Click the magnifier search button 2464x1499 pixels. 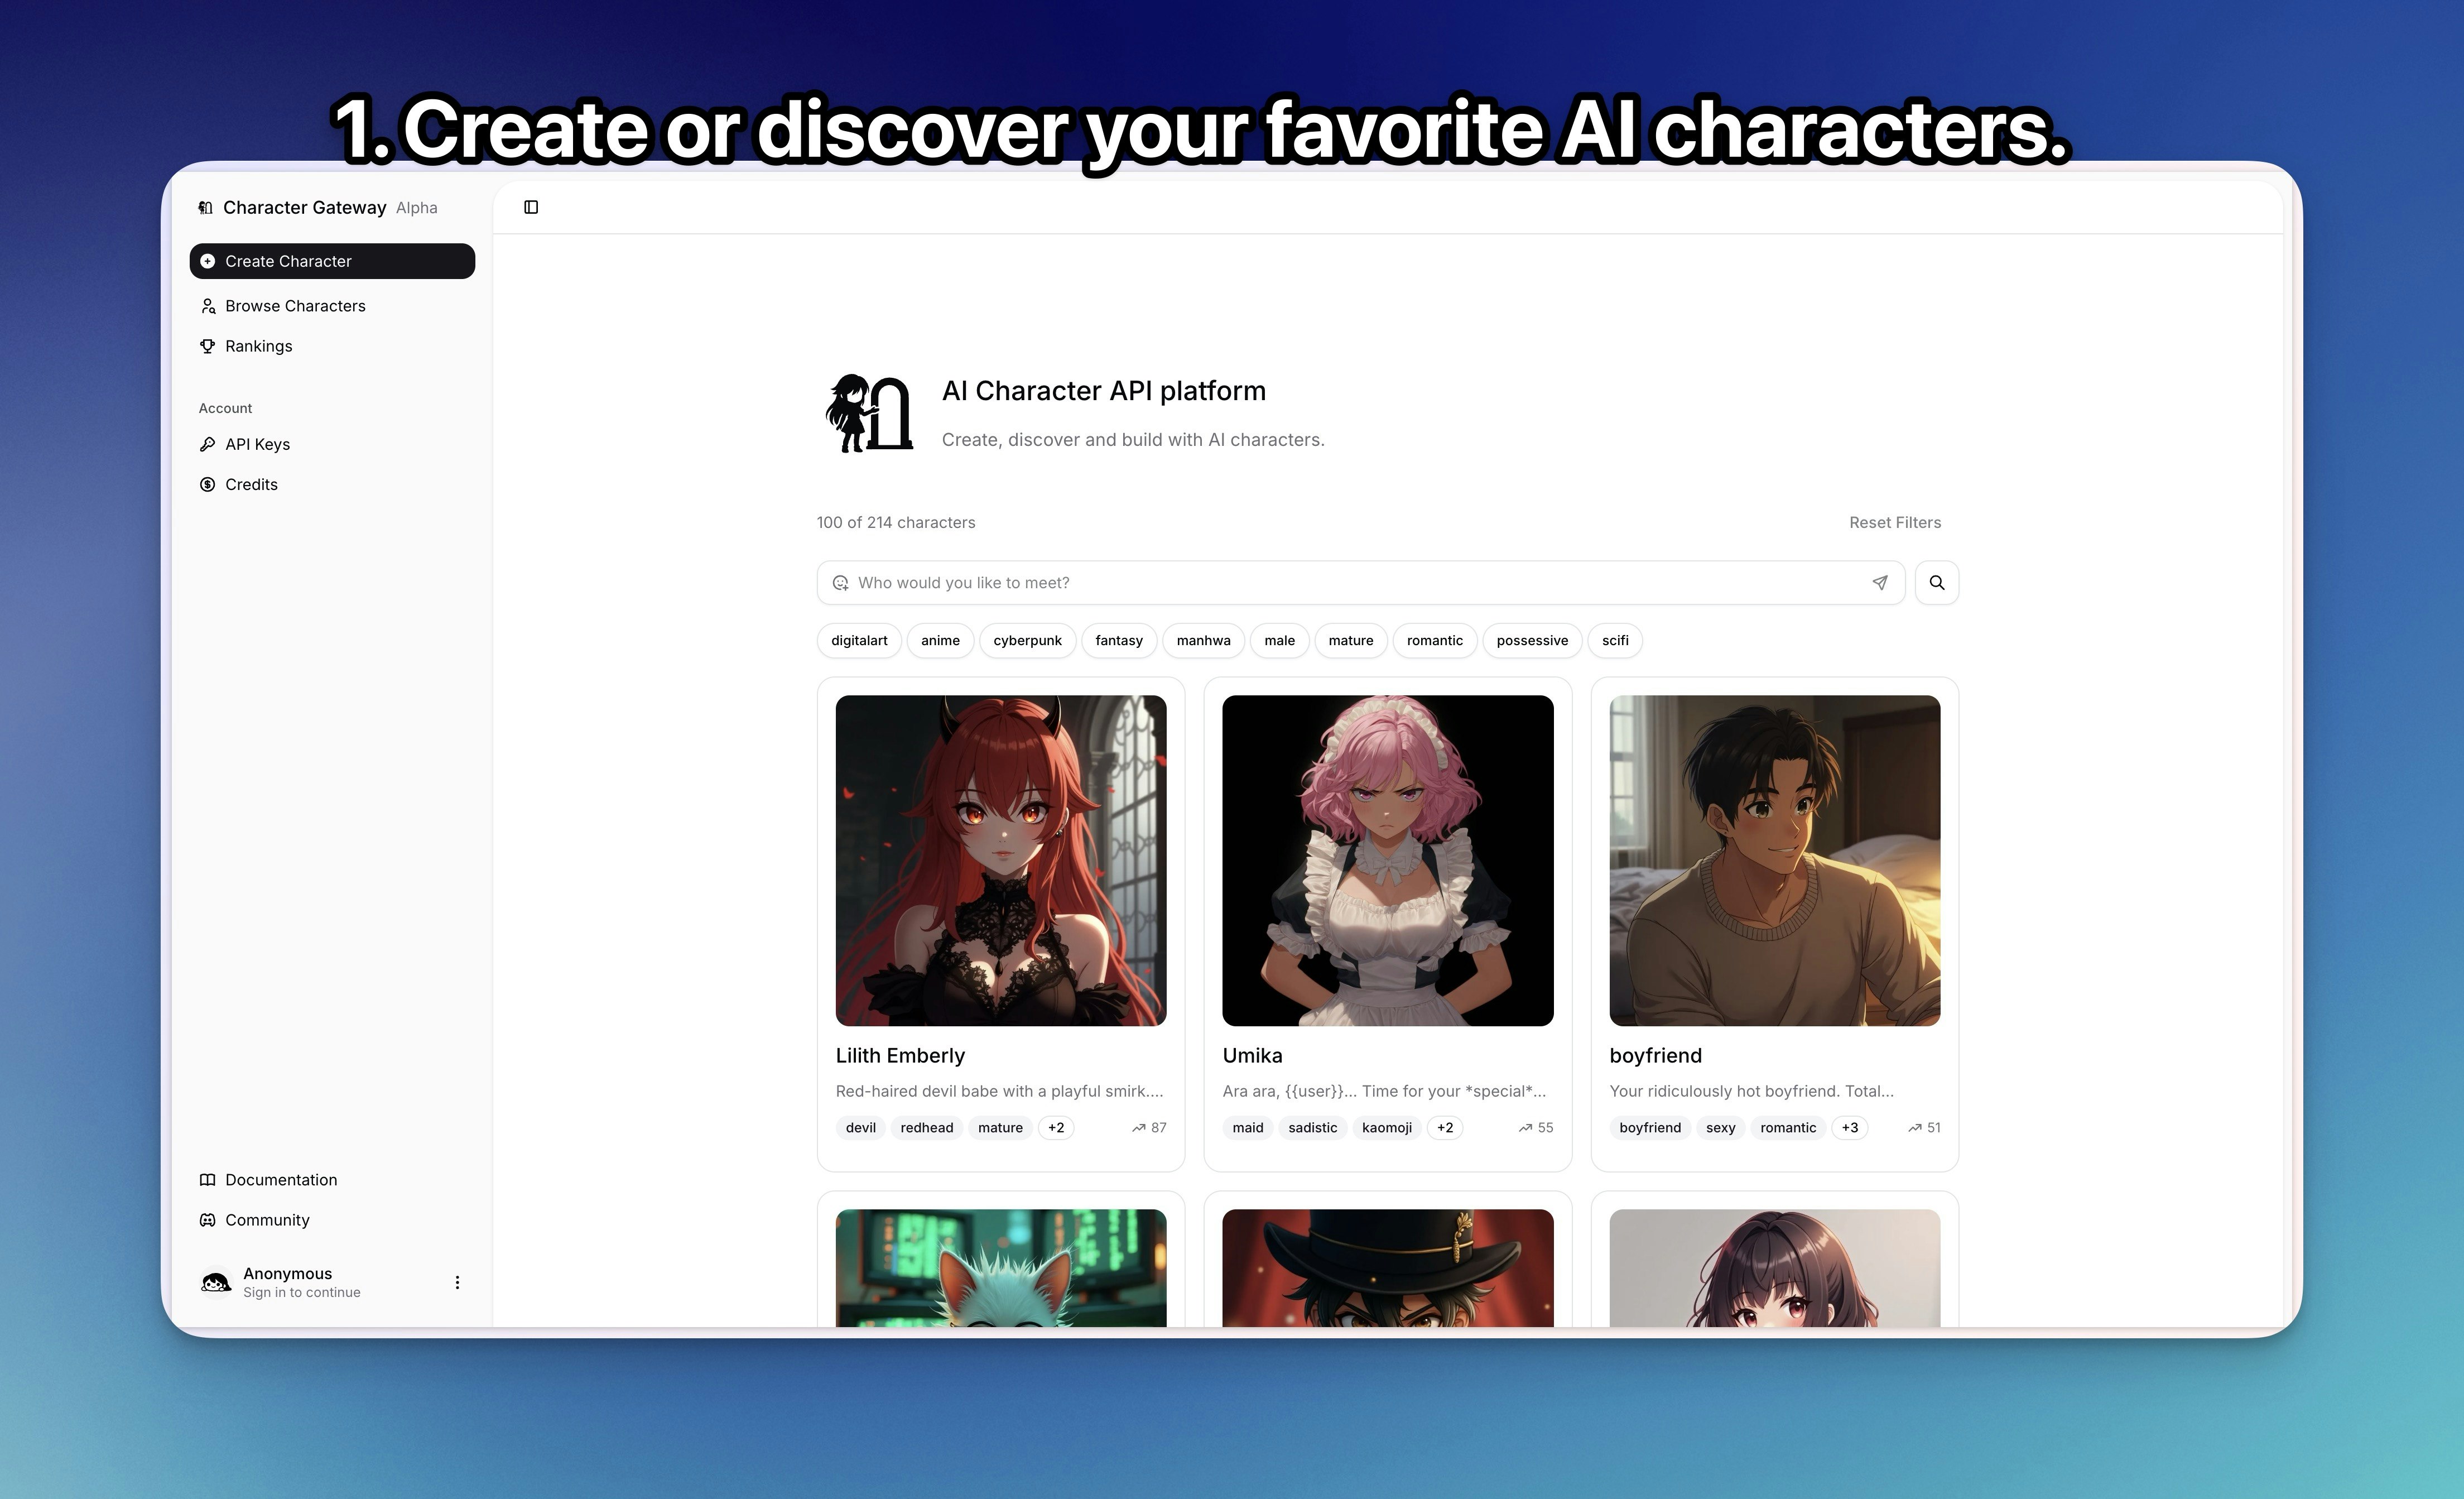point(1936,583)
